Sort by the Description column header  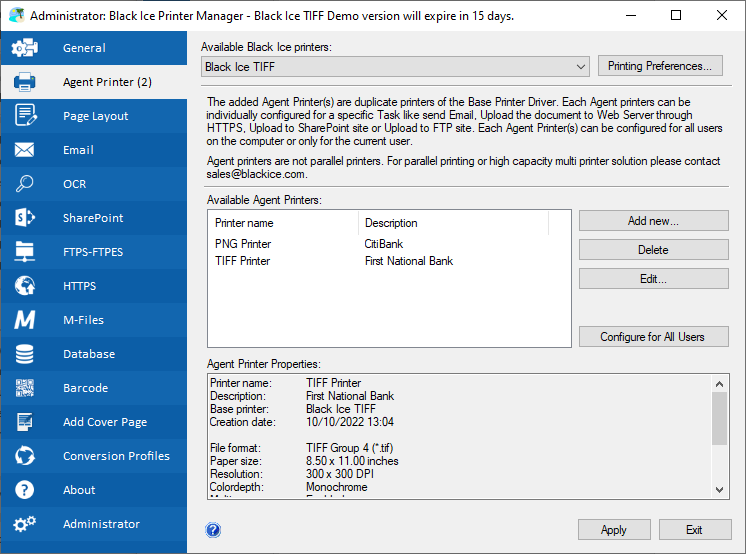pos(391,223)
